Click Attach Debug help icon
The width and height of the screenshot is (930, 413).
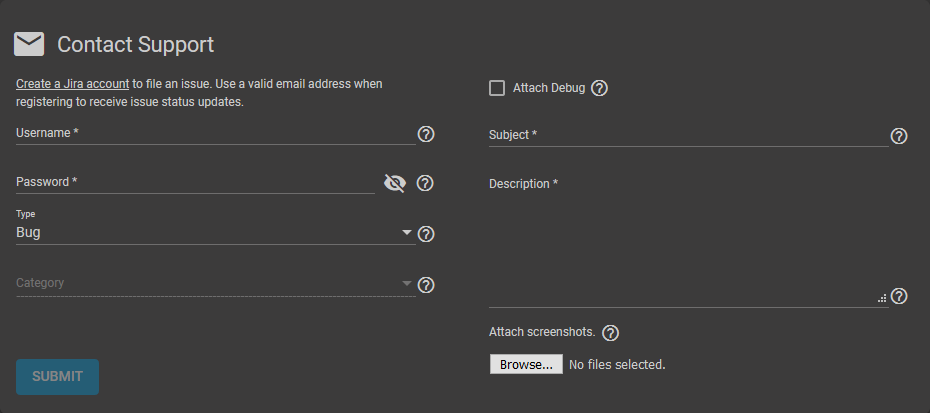600,88
